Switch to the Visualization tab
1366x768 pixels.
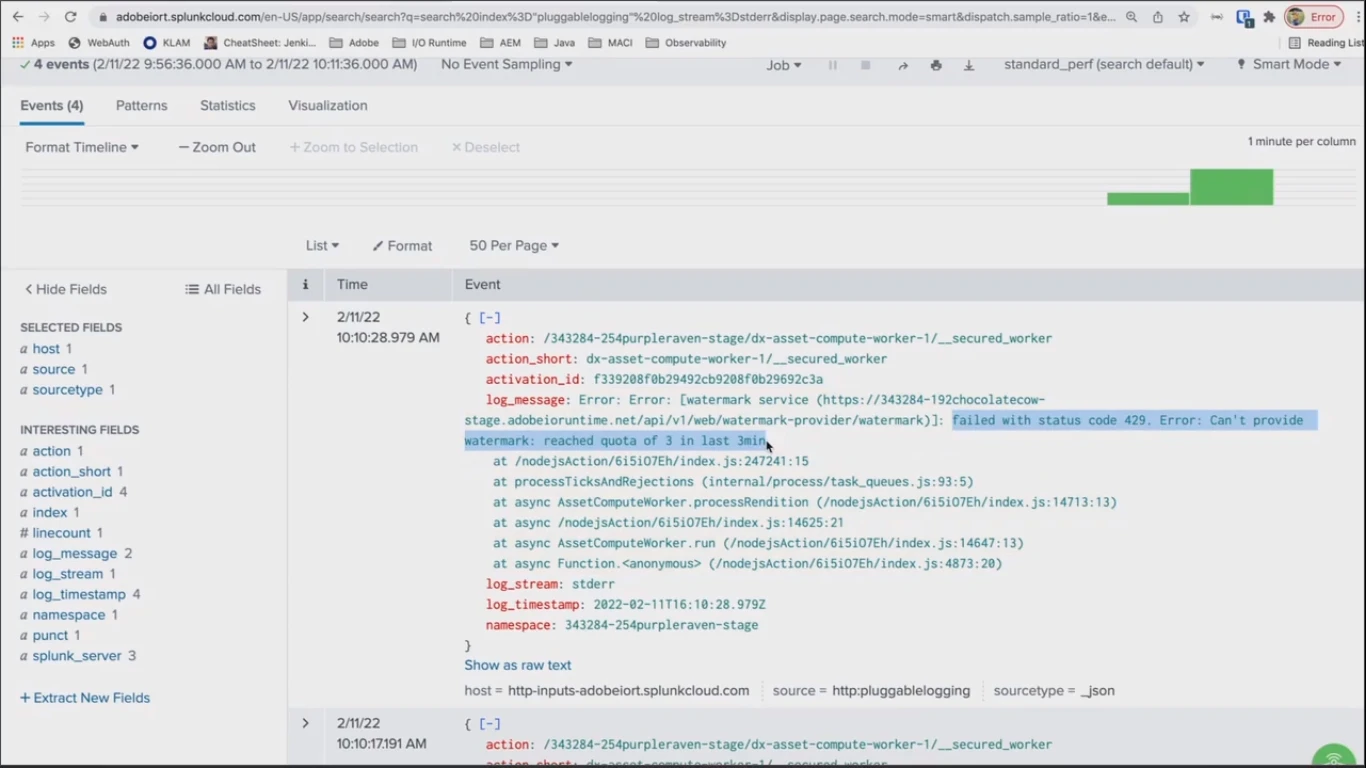pos(328,105)
